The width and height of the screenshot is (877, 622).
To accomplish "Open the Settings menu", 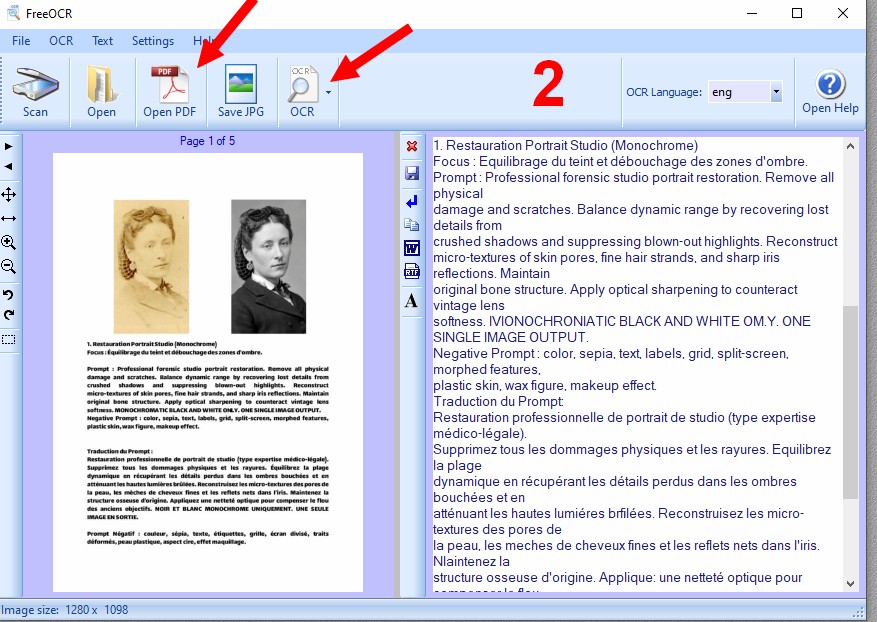I will 153,41.
